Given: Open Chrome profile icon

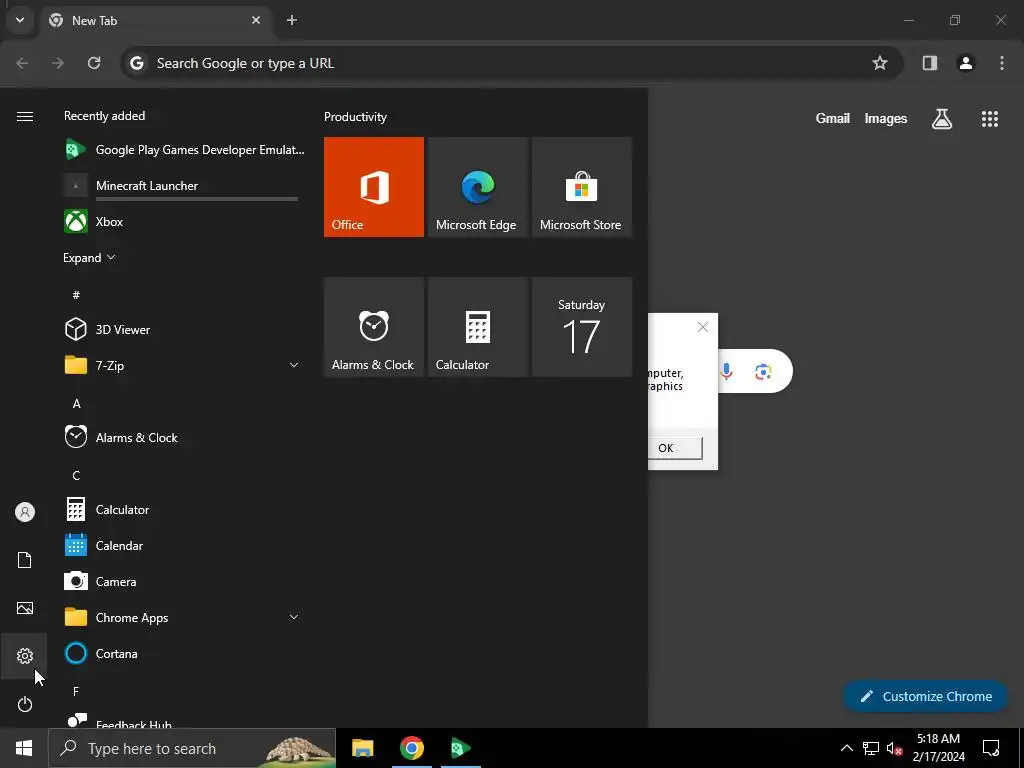Looking at the screenshot, I should click(x=965, y=63).
